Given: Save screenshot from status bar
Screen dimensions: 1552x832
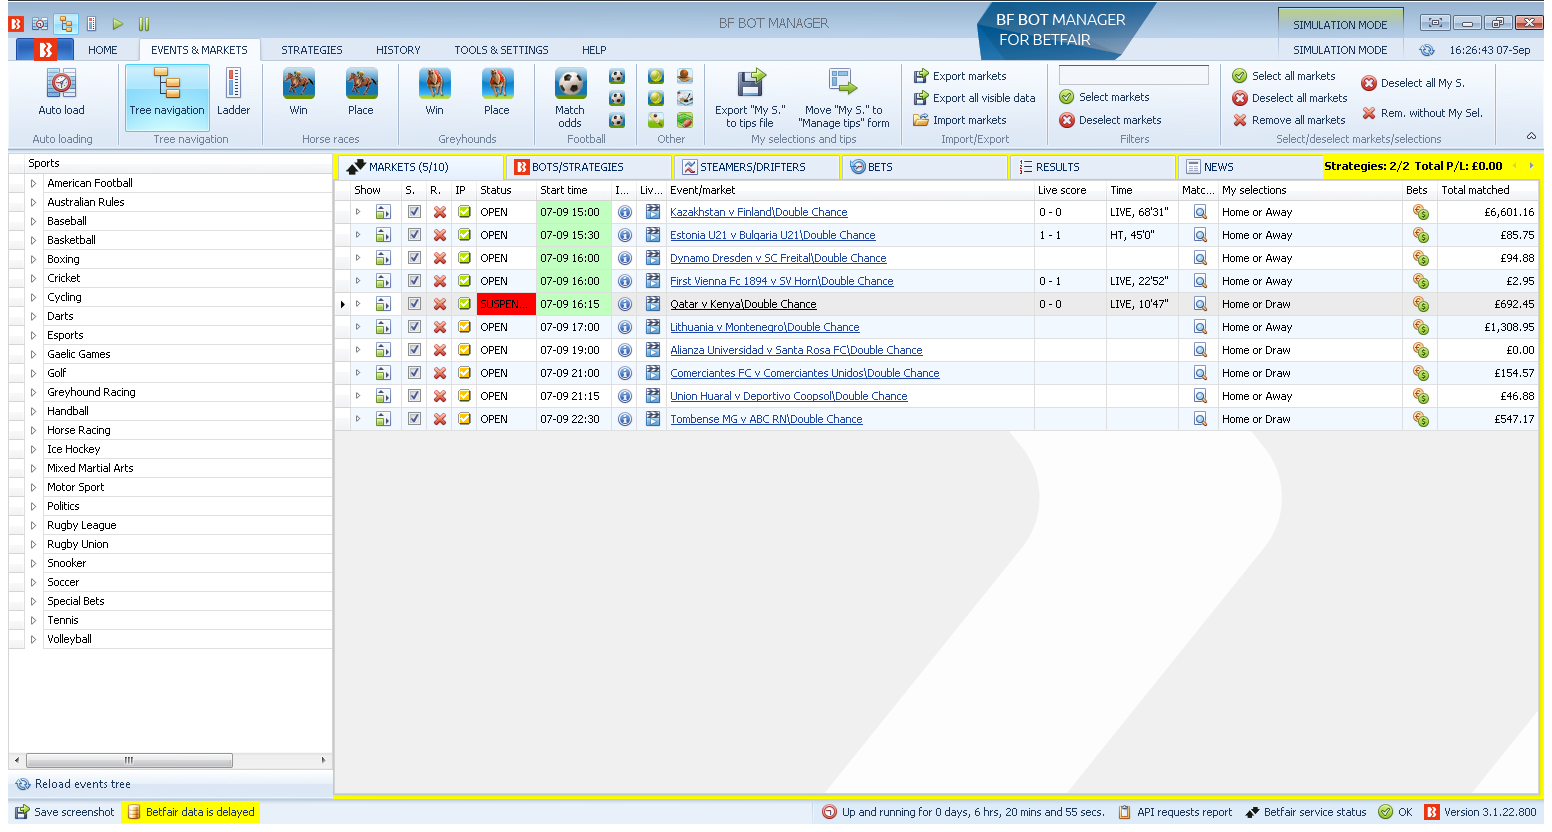Looking at the screenshot, I should point(65,812).
